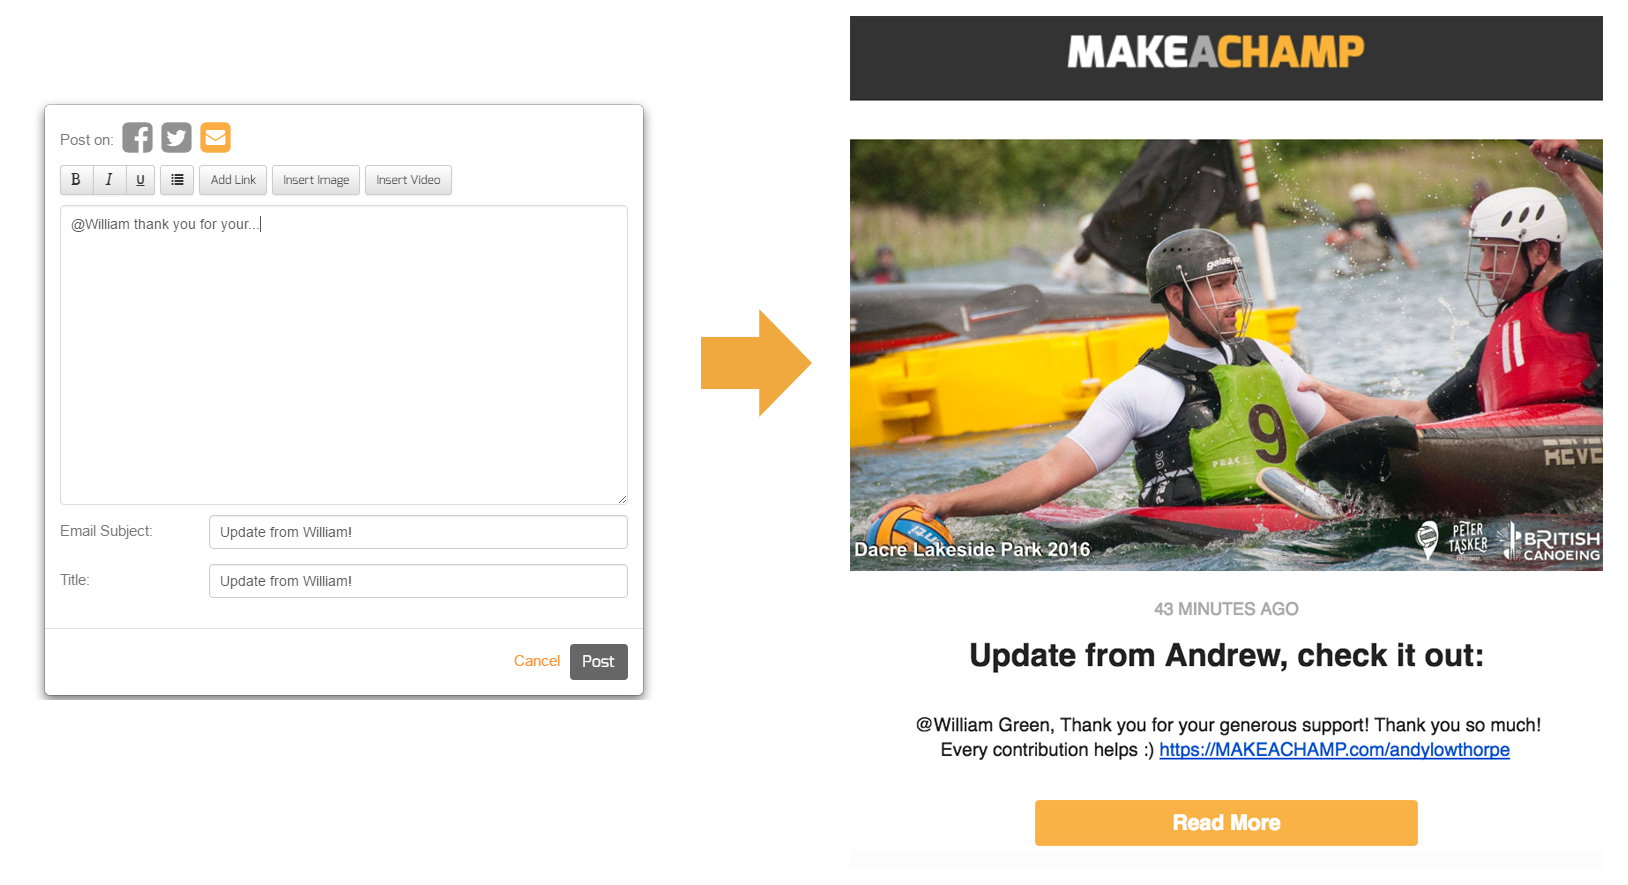Click the Post button
The height and width of the screenshot is (885, 1628).
[599, 662]
